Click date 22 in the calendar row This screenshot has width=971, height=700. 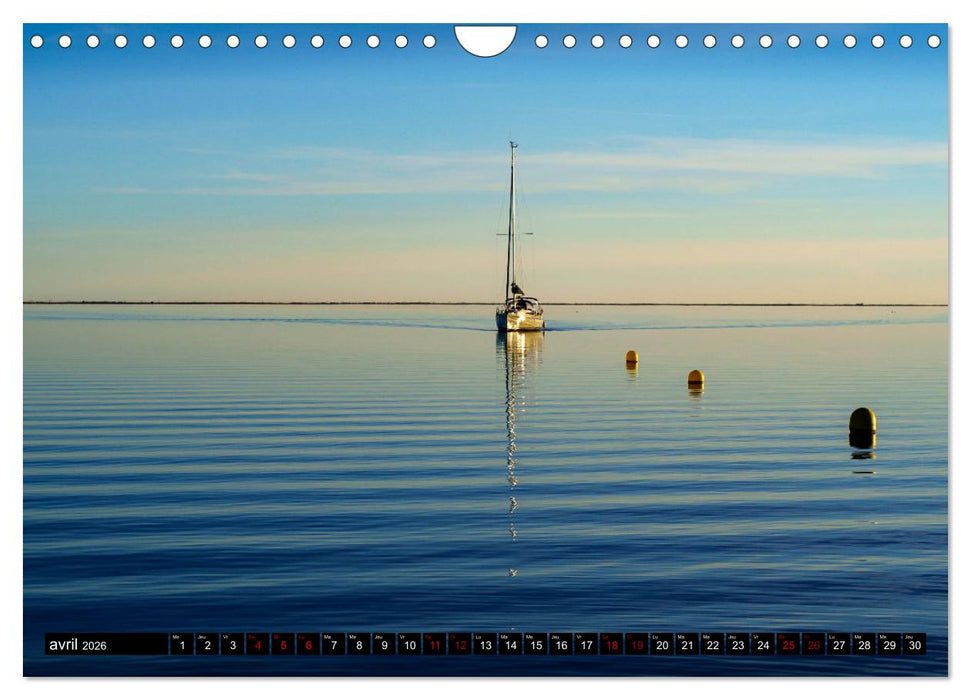(712, 646)
